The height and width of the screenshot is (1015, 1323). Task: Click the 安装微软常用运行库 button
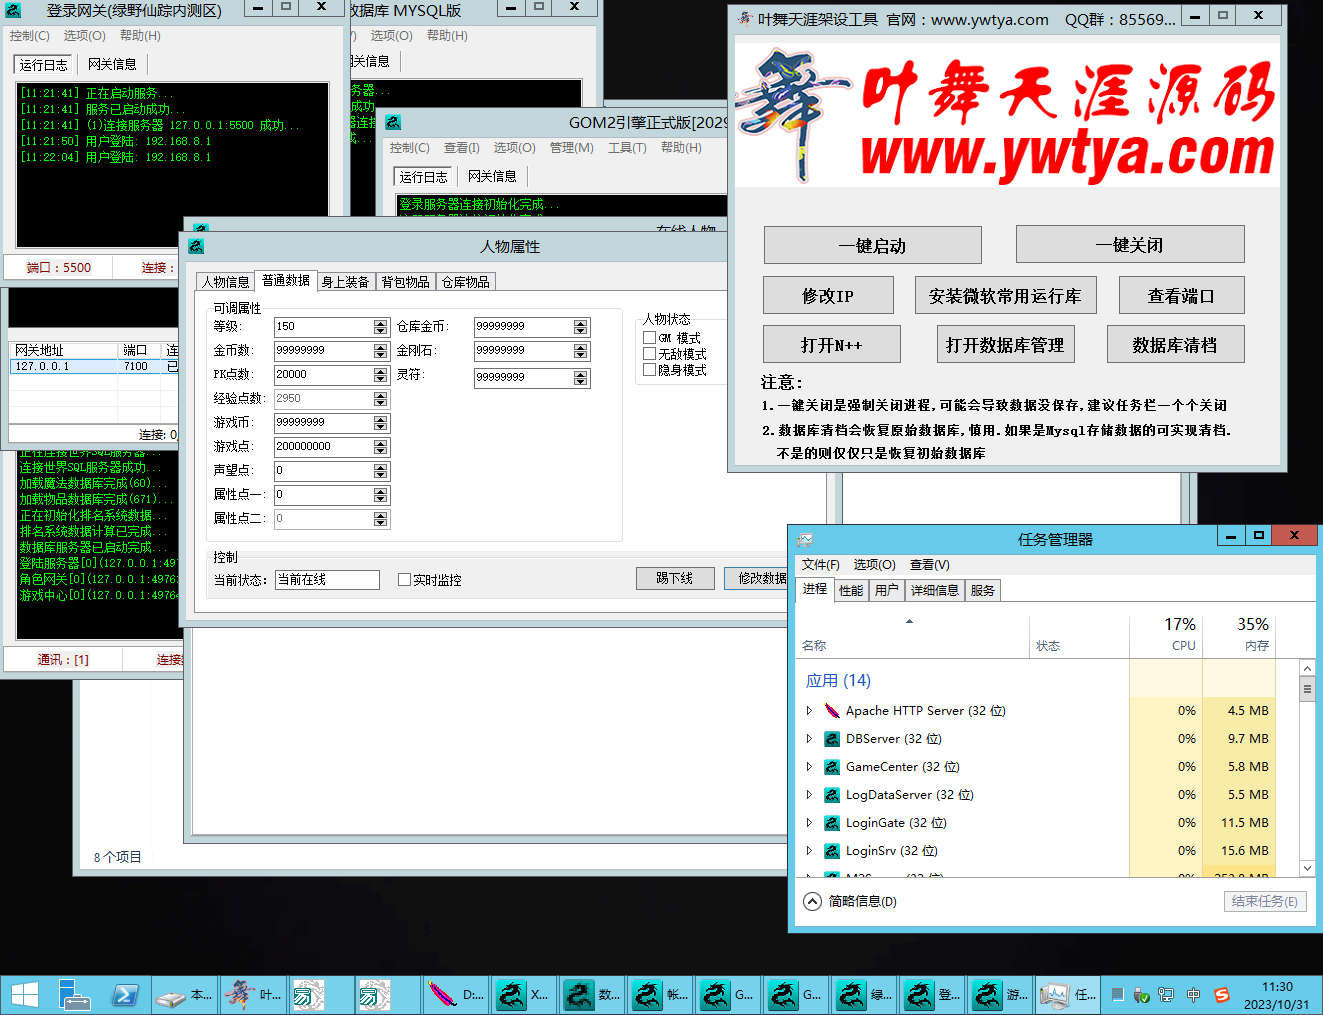click(1005, 296)
